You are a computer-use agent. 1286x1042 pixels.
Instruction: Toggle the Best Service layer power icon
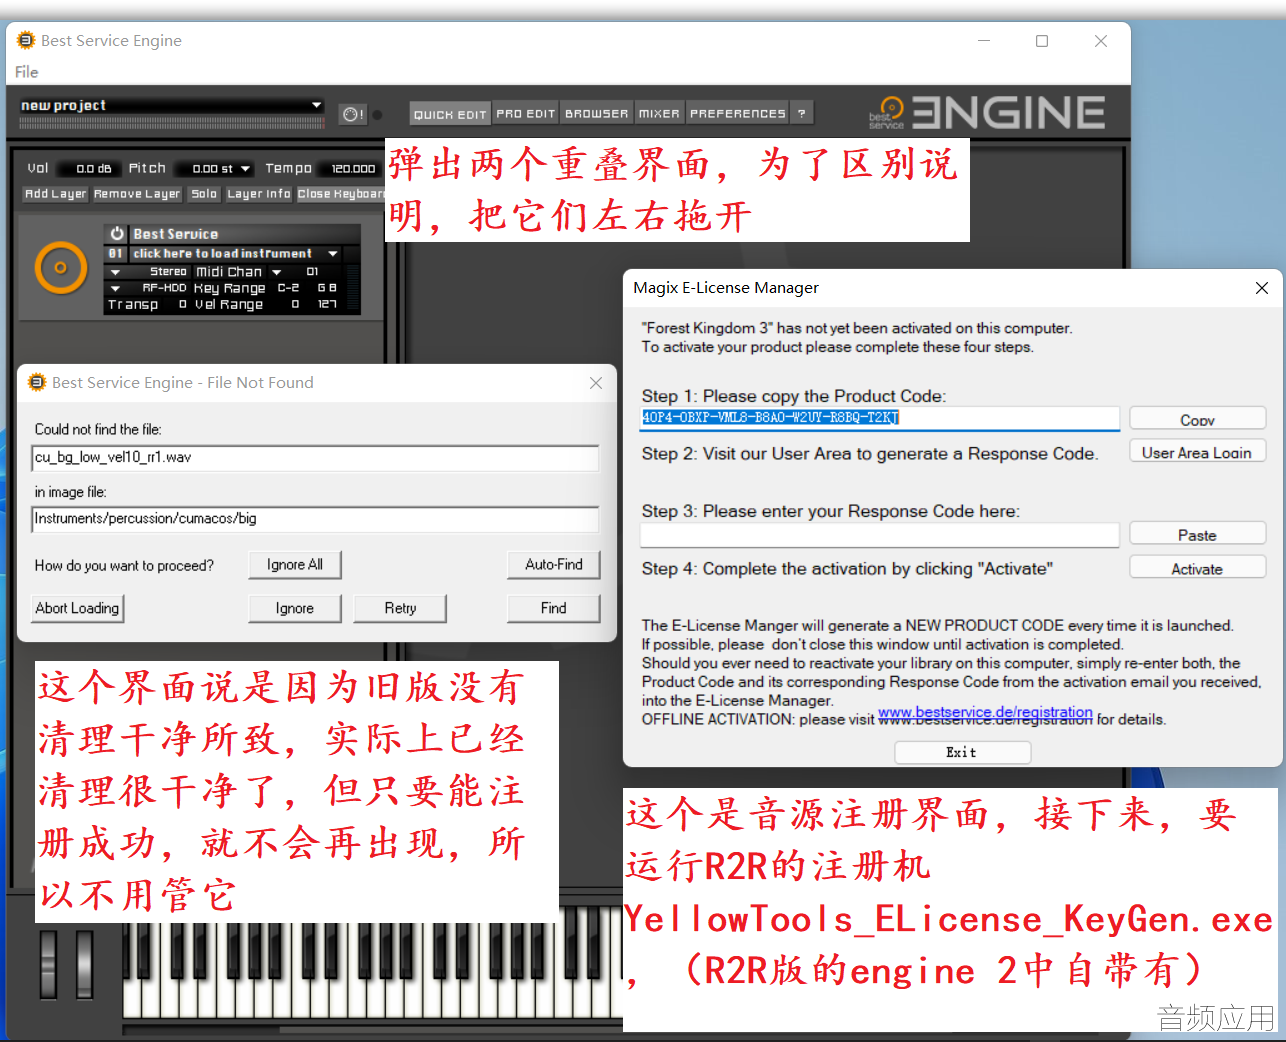tap(117, 233)
